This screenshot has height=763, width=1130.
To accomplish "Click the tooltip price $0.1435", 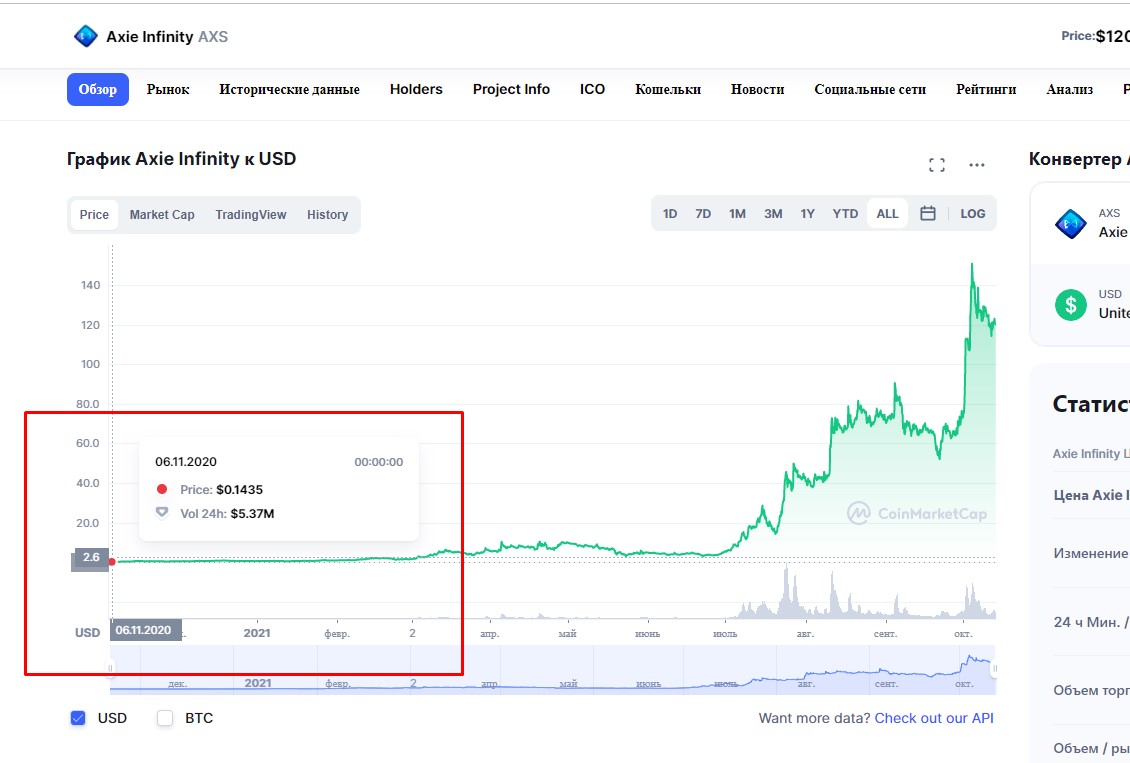I will (x=239, y=489).
